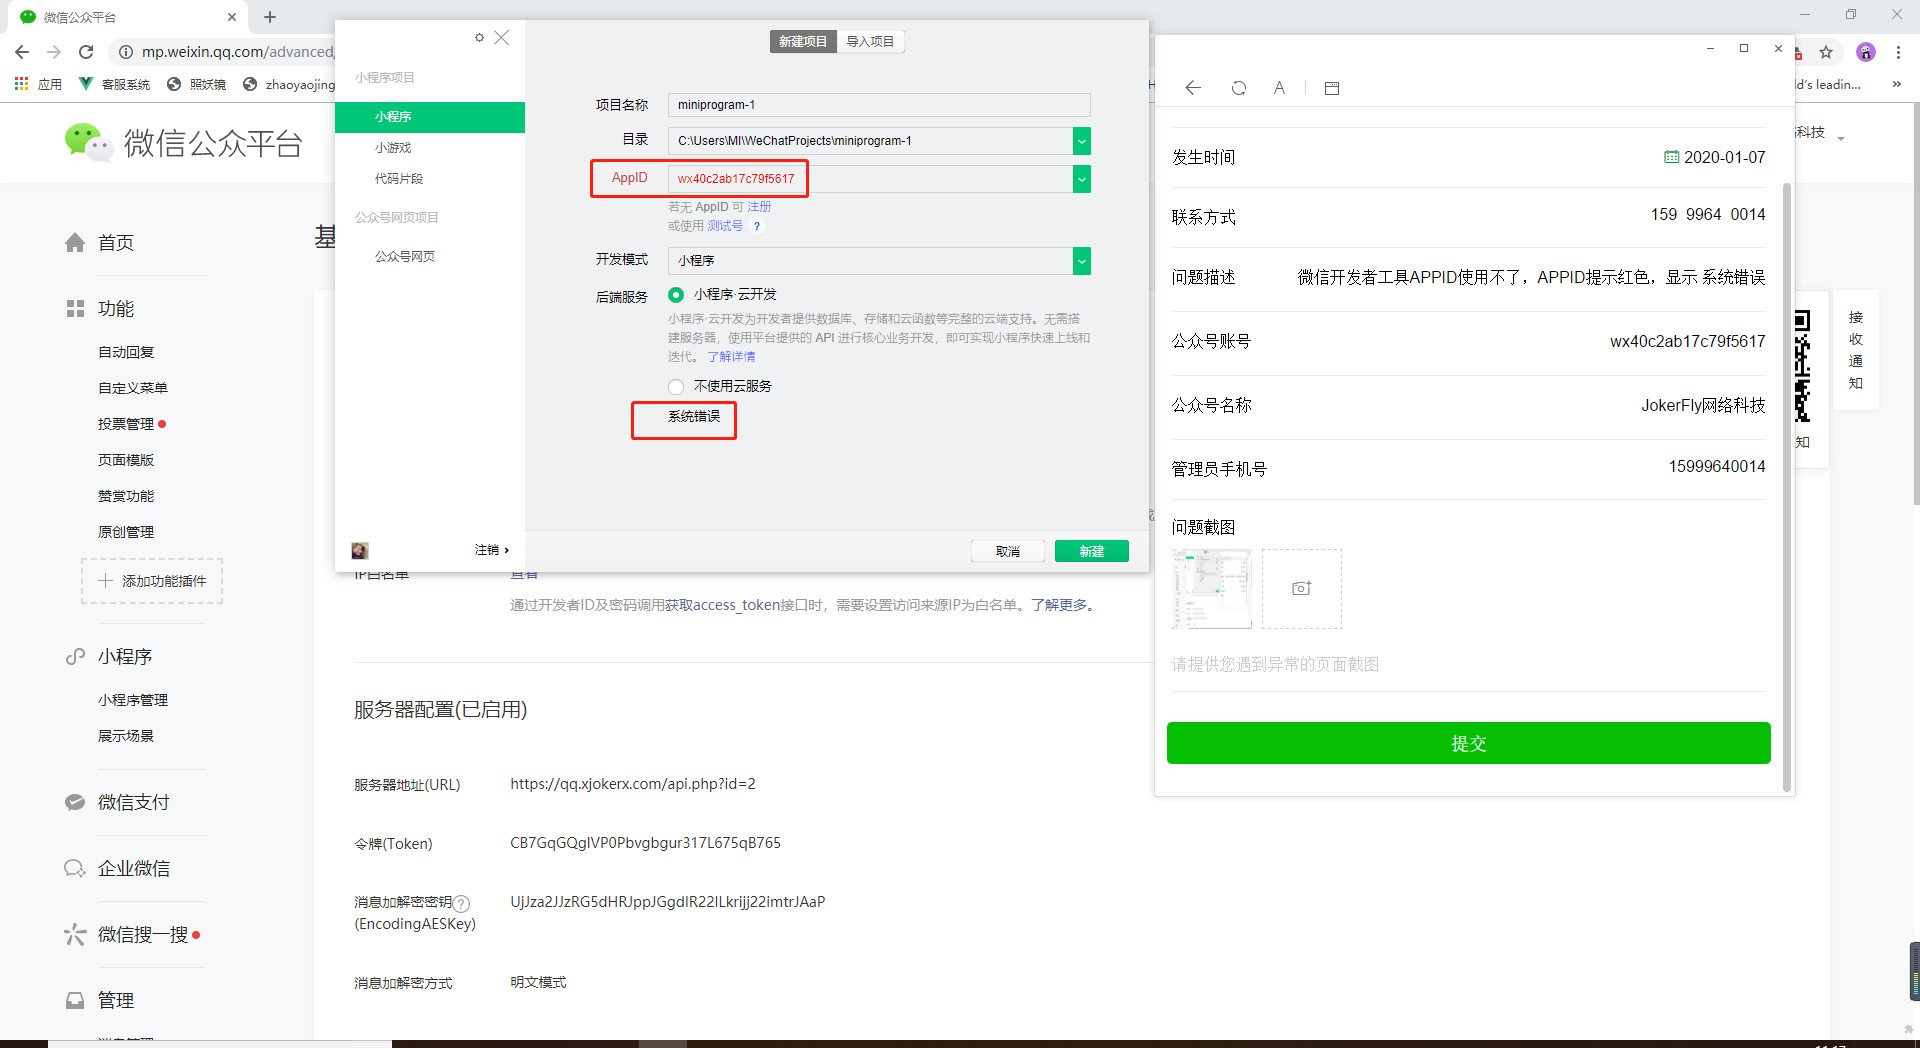Open 页面模版 in the sidebar
The width and height of the screenshot is (1920, 1048).
click(126, 460)
